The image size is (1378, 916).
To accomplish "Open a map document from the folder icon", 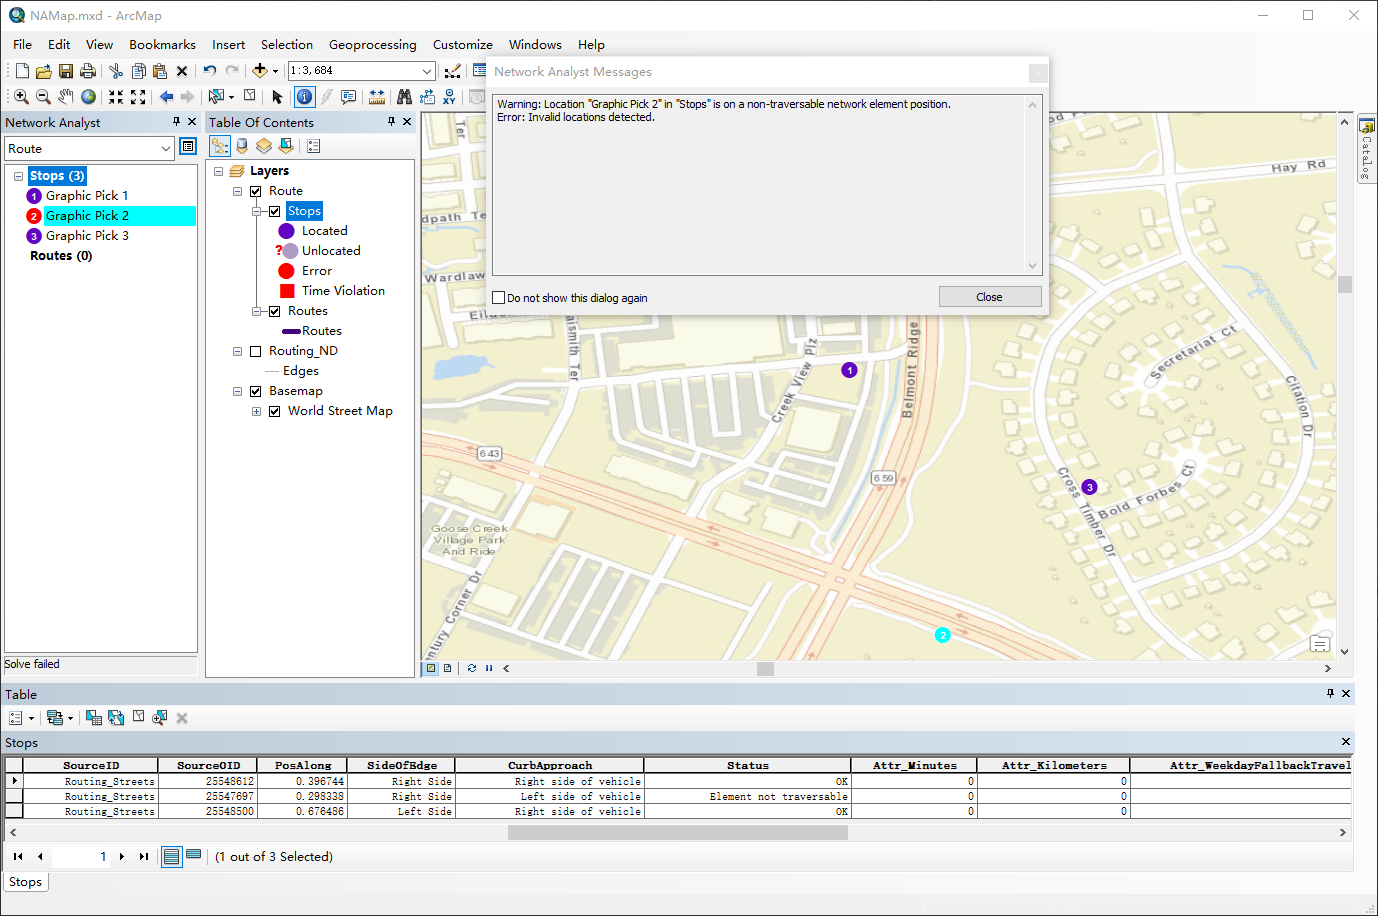I will (43, 71).
